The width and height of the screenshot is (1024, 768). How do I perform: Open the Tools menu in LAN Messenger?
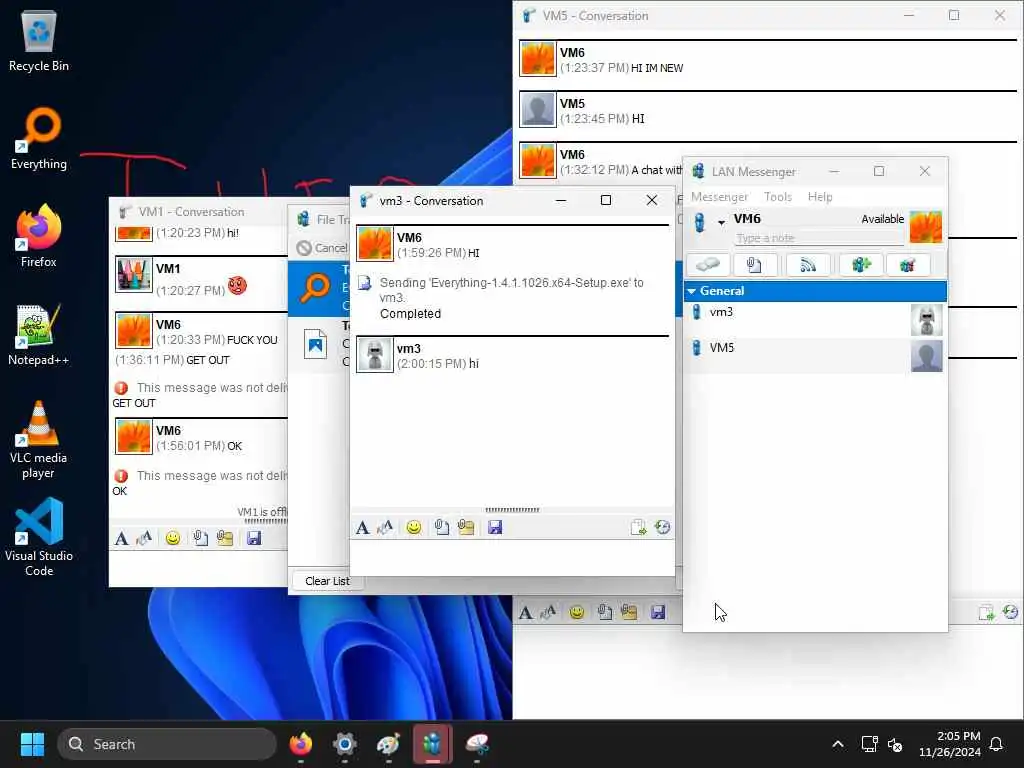[x=777, y=197]
